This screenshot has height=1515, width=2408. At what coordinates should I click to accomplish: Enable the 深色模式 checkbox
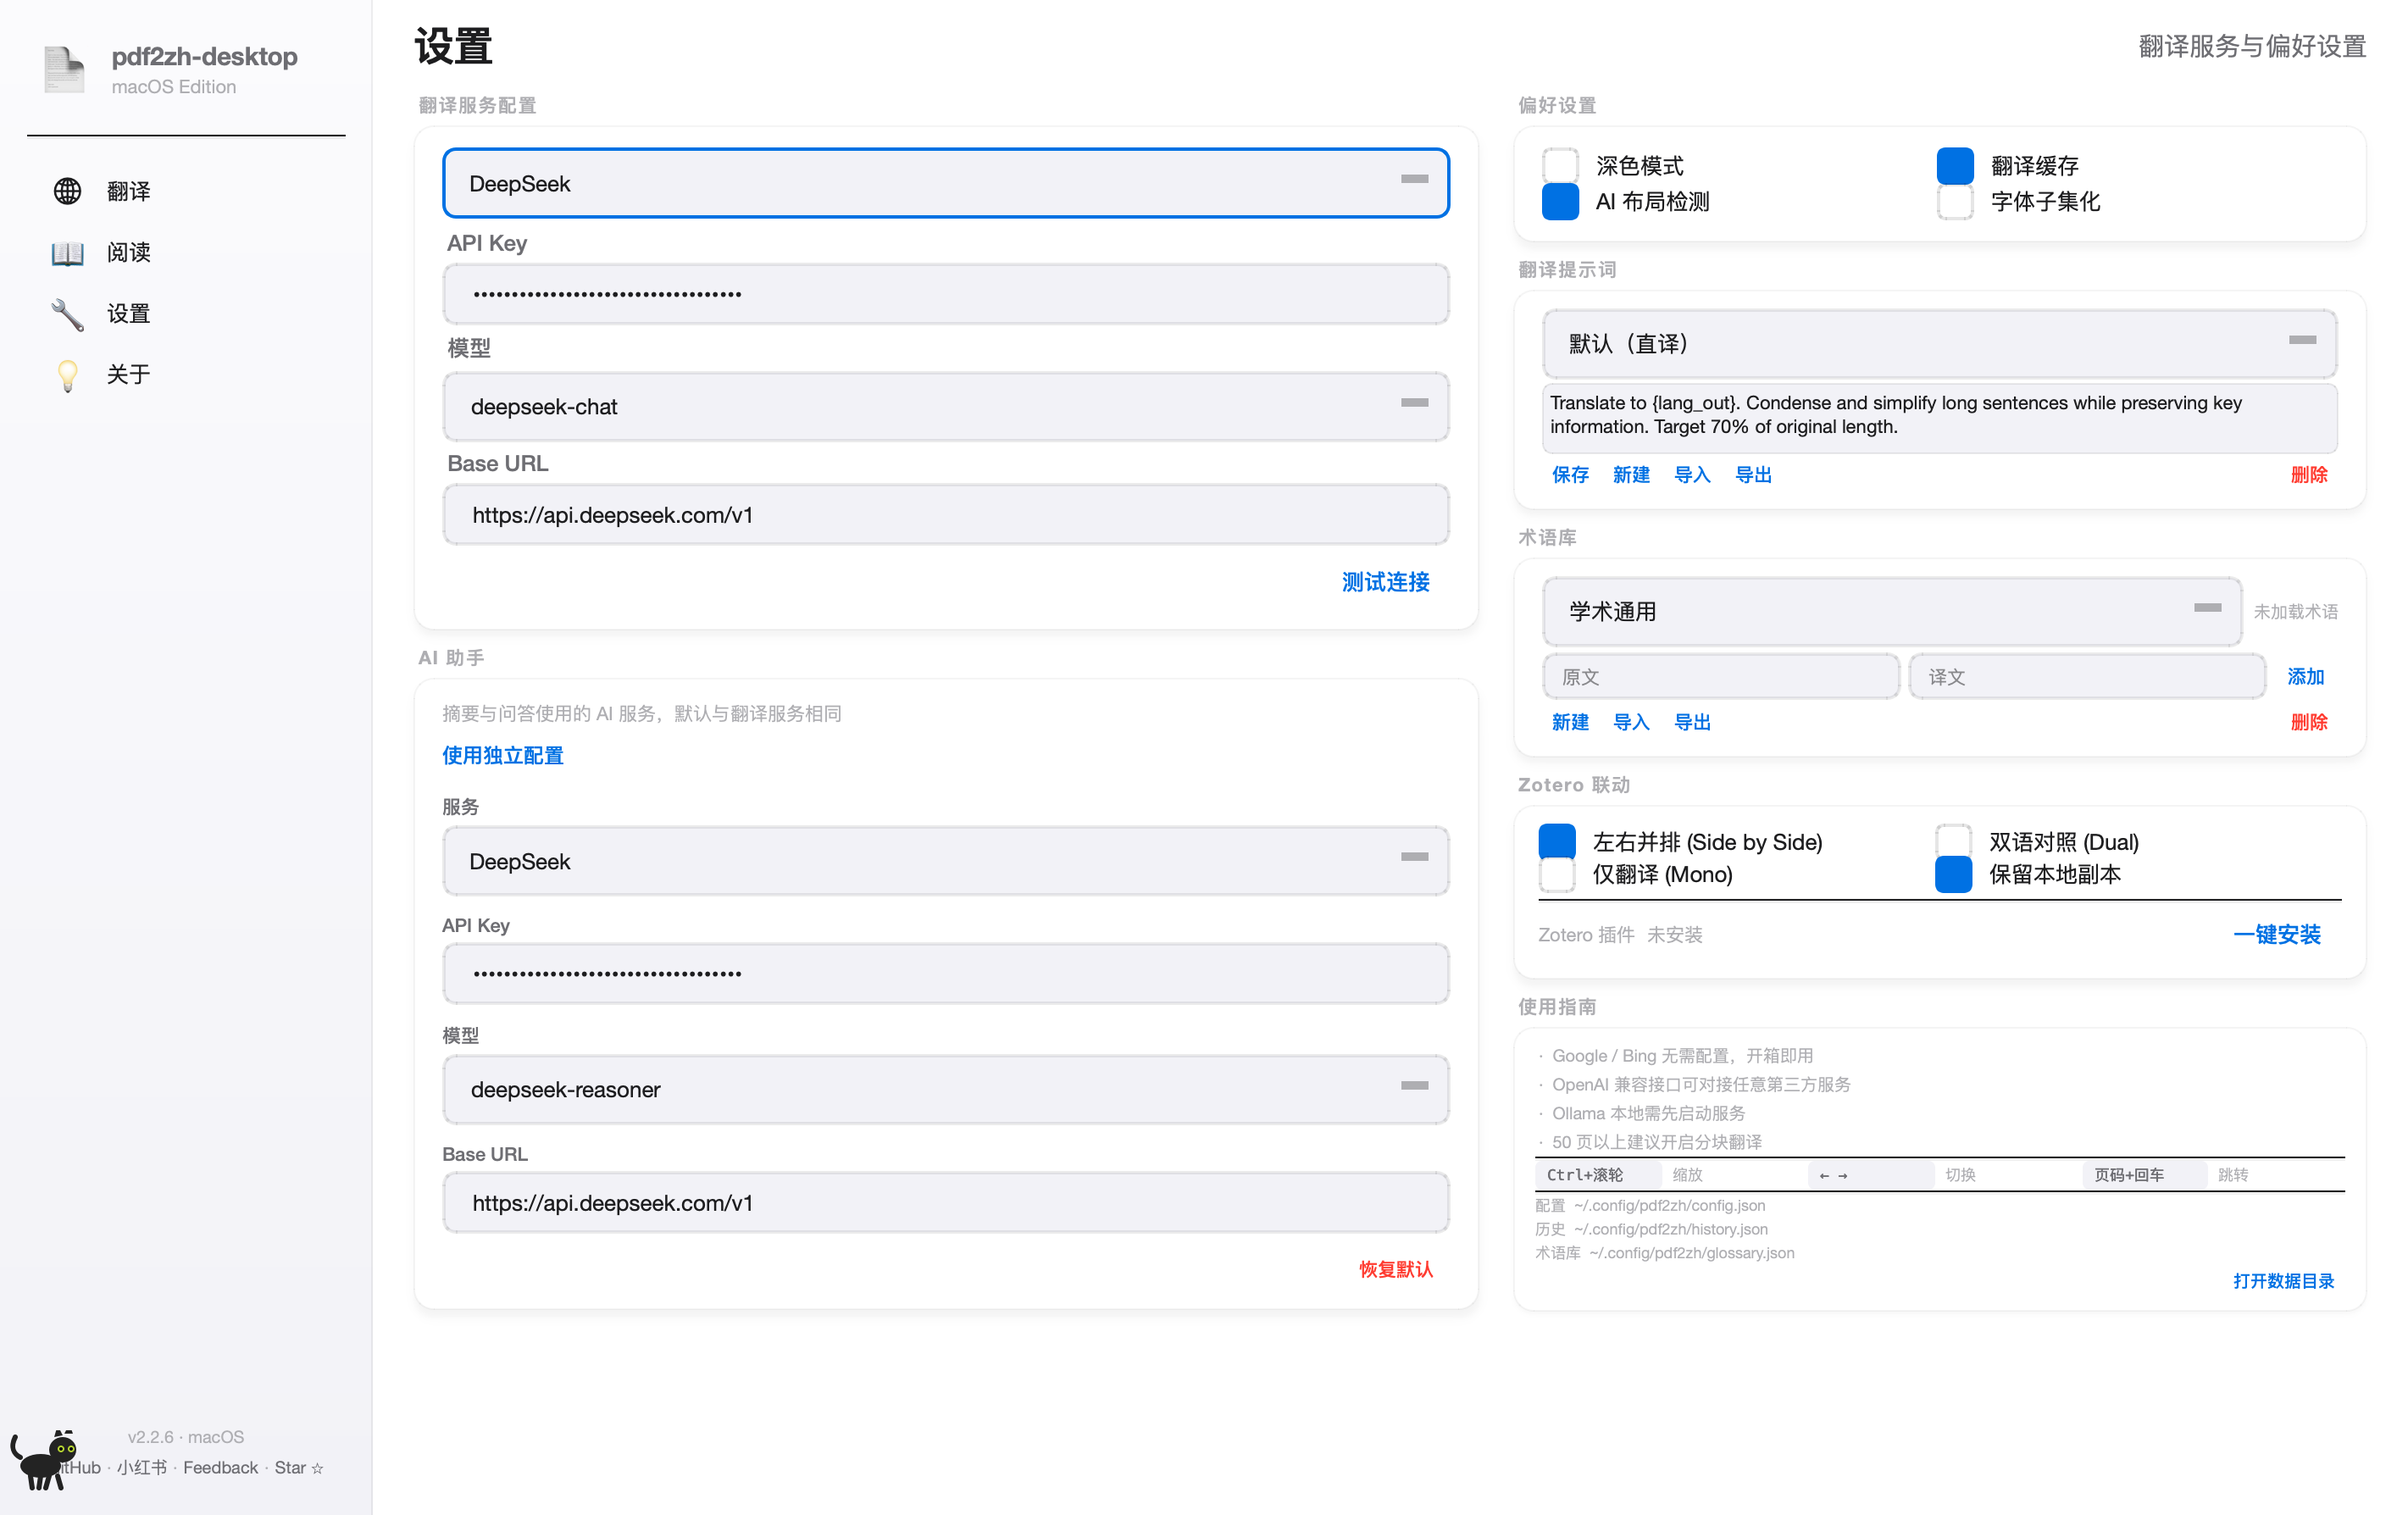pyautogui.click(x=1560, y=165)
